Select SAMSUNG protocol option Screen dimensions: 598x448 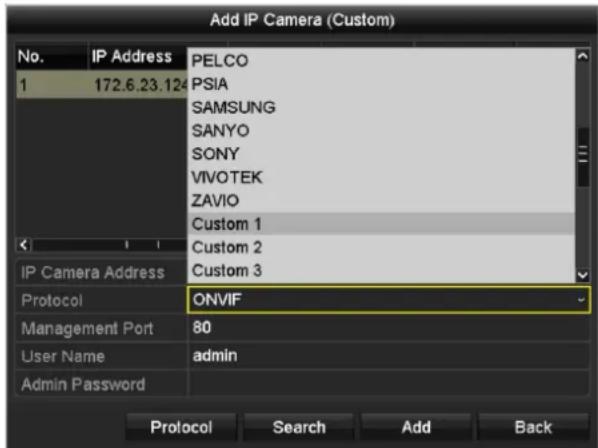point(381,107)
